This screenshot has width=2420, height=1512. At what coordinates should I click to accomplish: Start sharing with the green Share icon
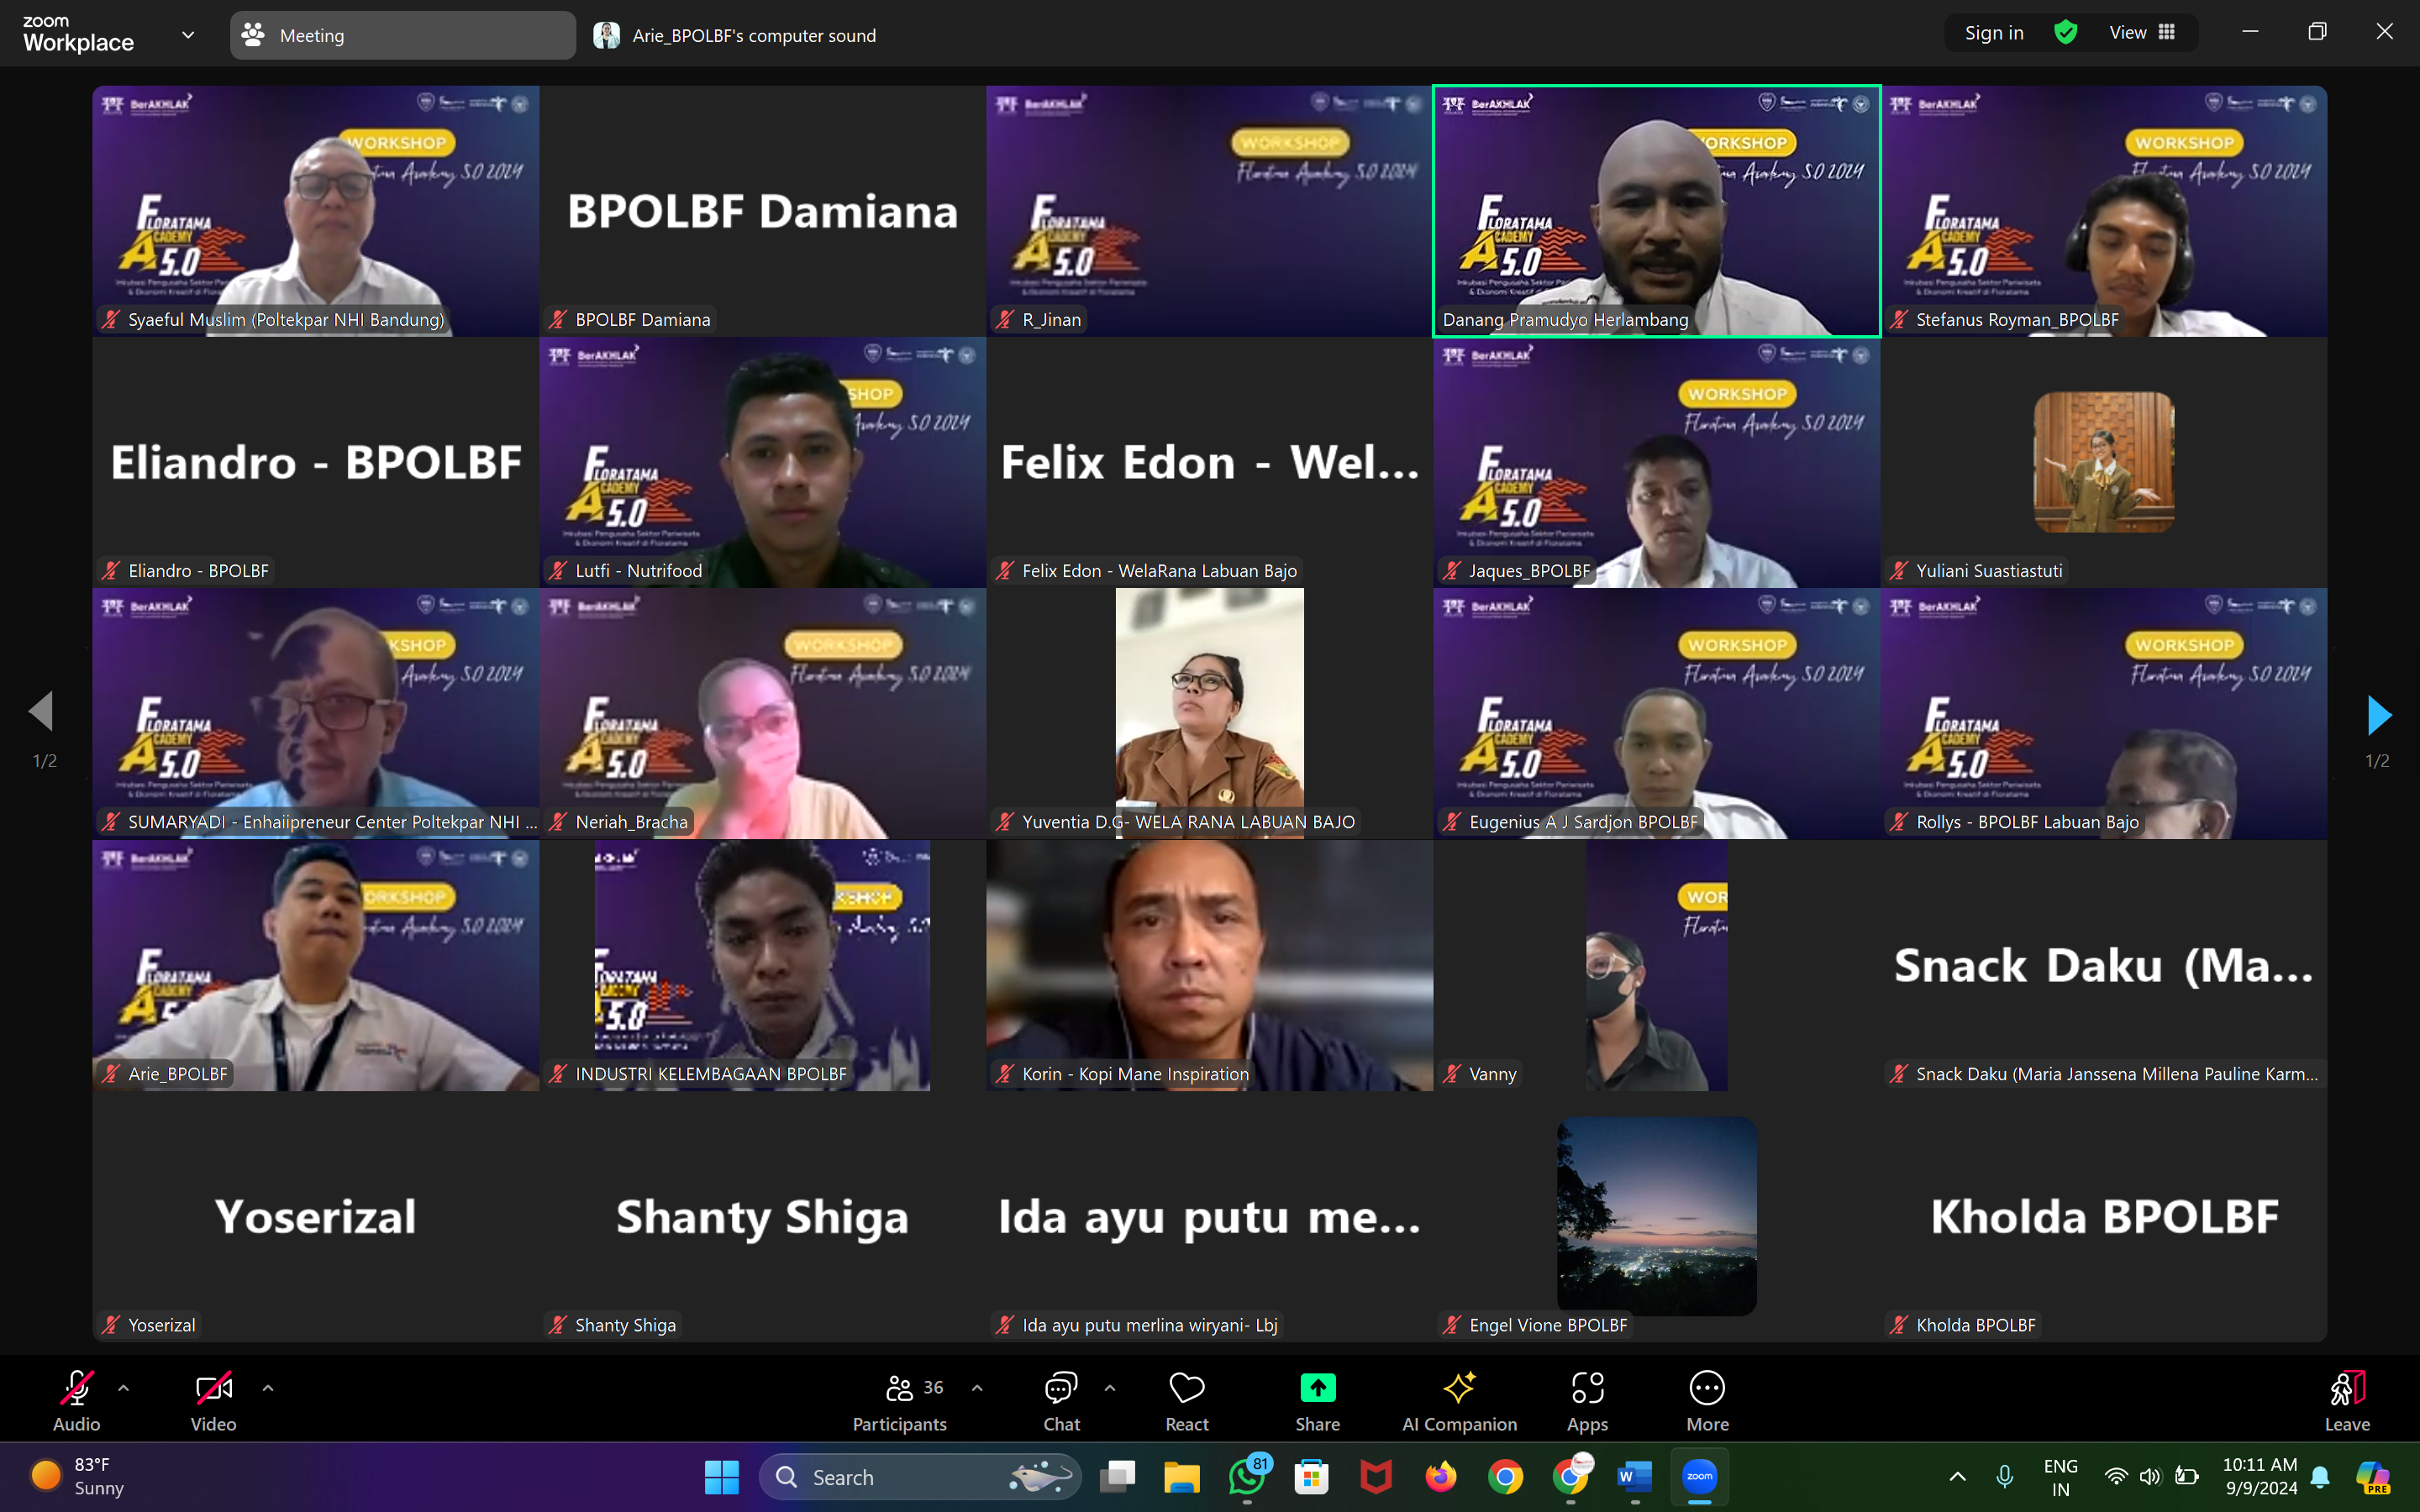1317,1400
